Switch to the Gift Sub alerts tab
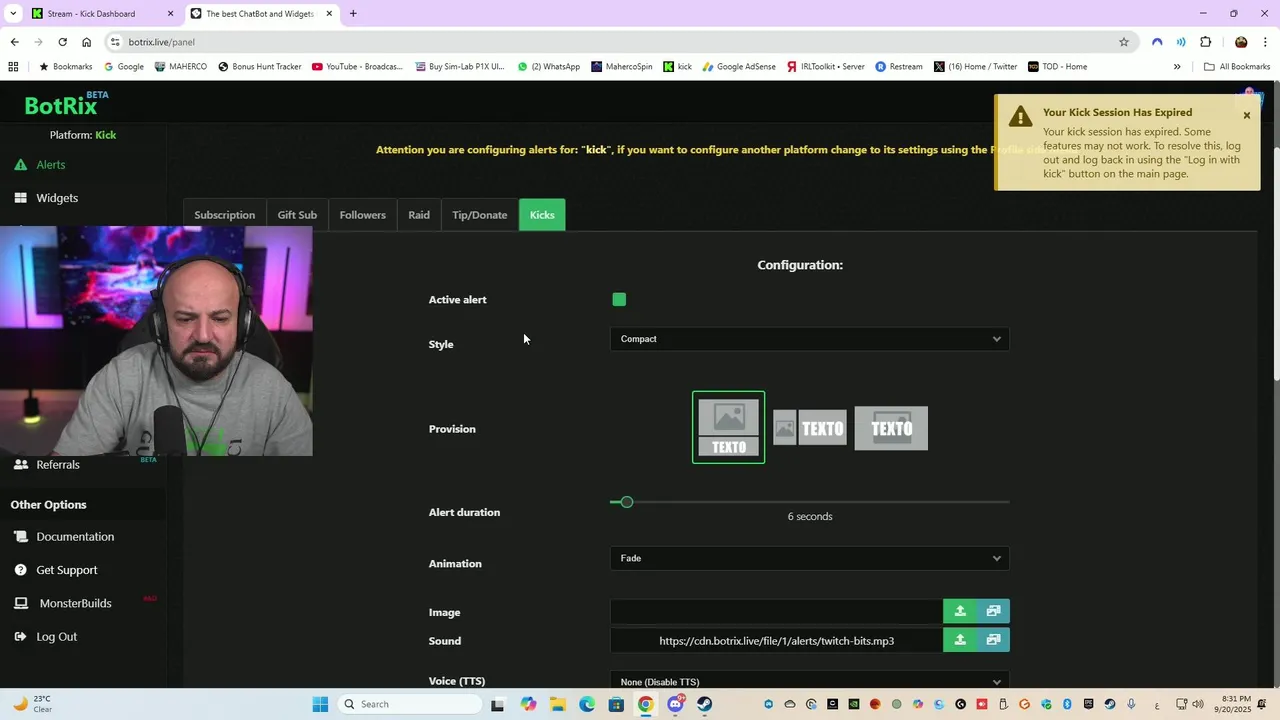Viewport: 1280px width, 720px height. click(x=297, y=215)
